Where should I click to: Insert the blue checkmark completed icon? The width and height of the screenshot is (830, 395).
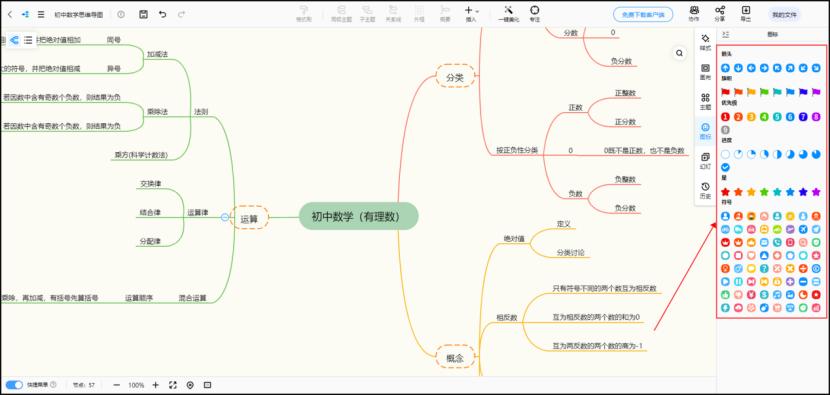[725, 167]
